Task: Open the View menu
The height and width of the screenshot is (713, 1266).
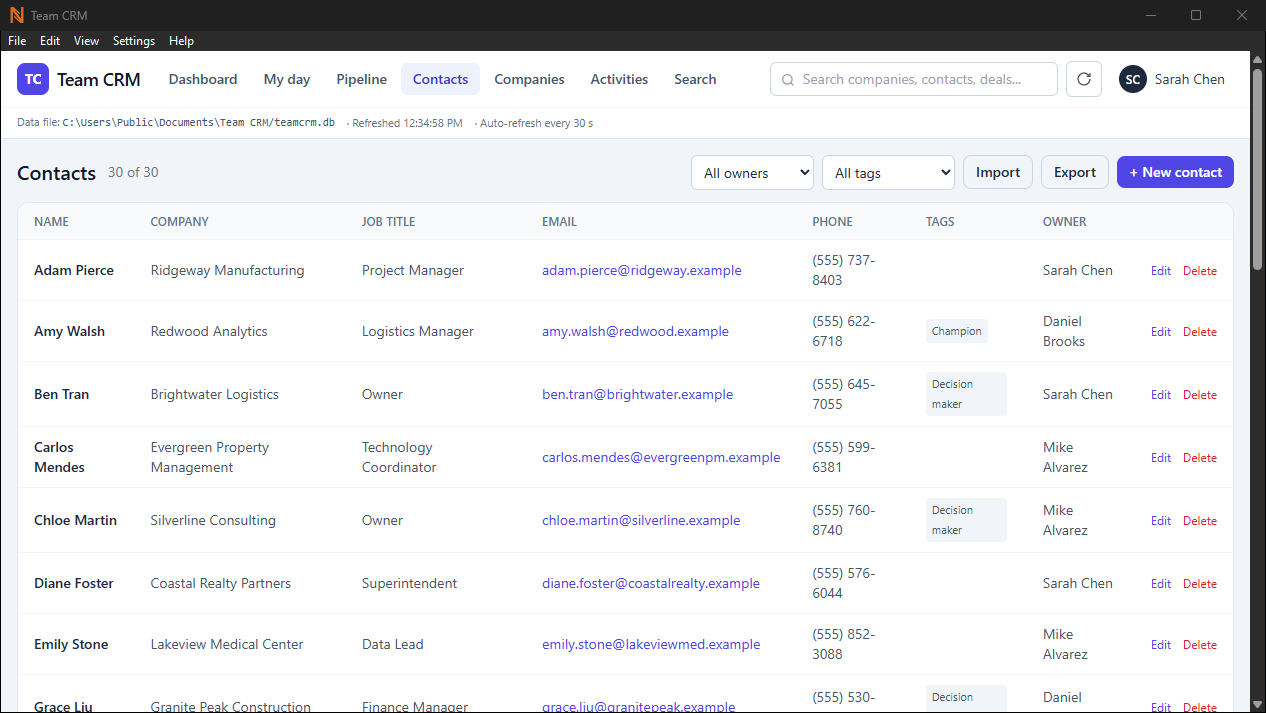Action: point(87,41)
